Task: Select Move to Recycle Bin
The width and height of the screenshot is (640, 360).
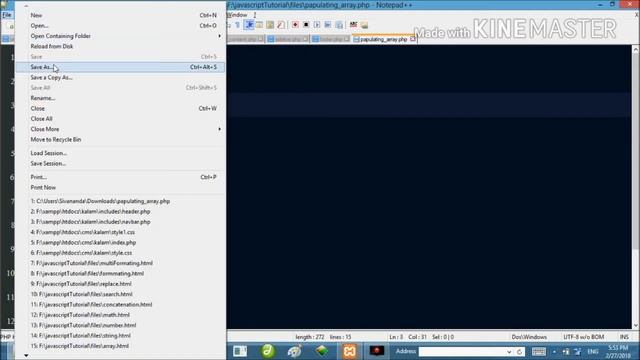Action: click(120, 140)
